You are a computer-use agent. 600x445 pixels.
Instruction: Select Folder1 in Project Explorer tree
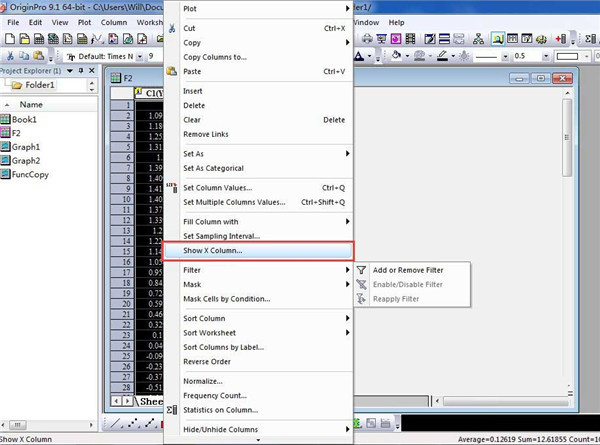click(x=40, y=86)
